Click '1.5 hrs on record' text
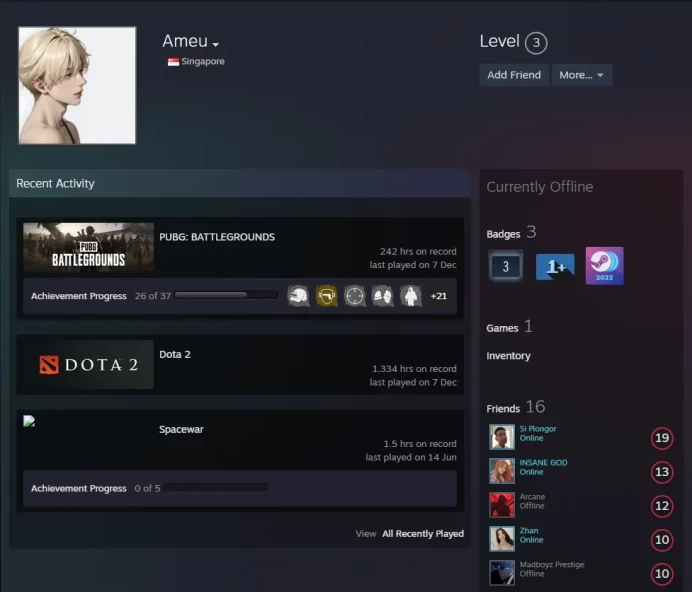 (420, 444)
